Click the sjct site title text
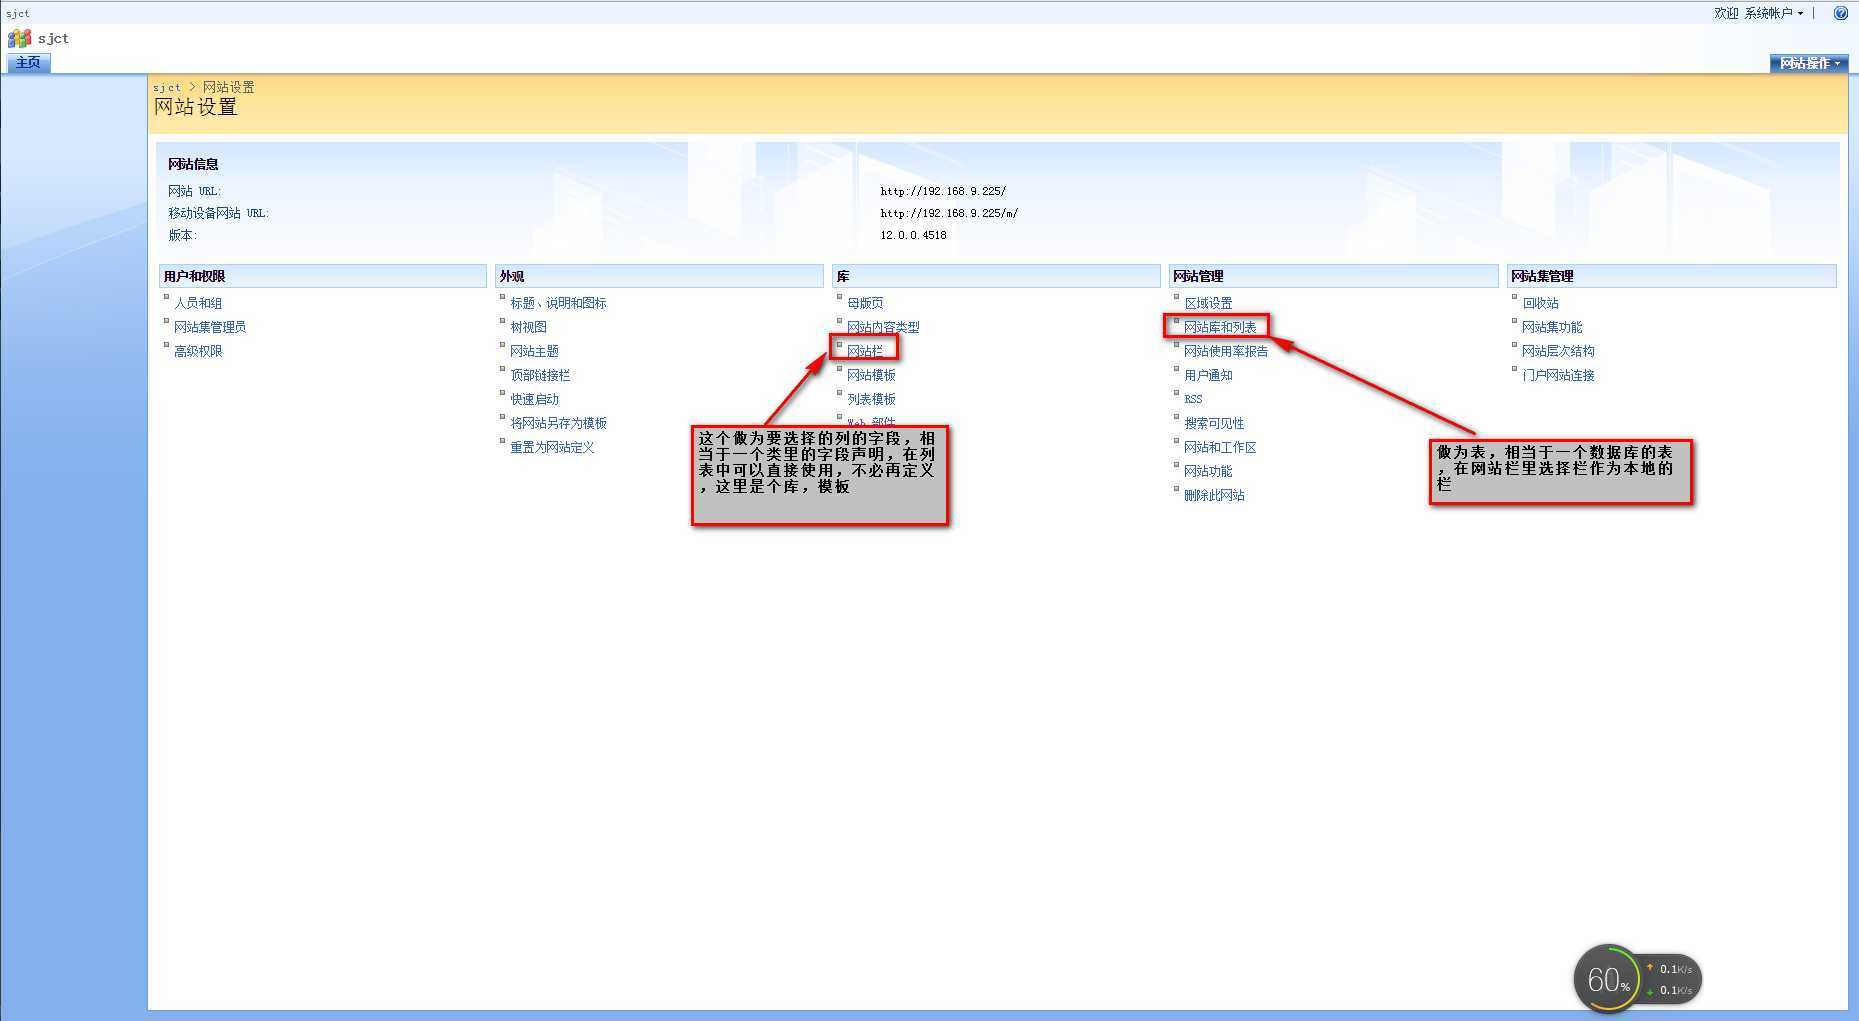 (53, 39)
